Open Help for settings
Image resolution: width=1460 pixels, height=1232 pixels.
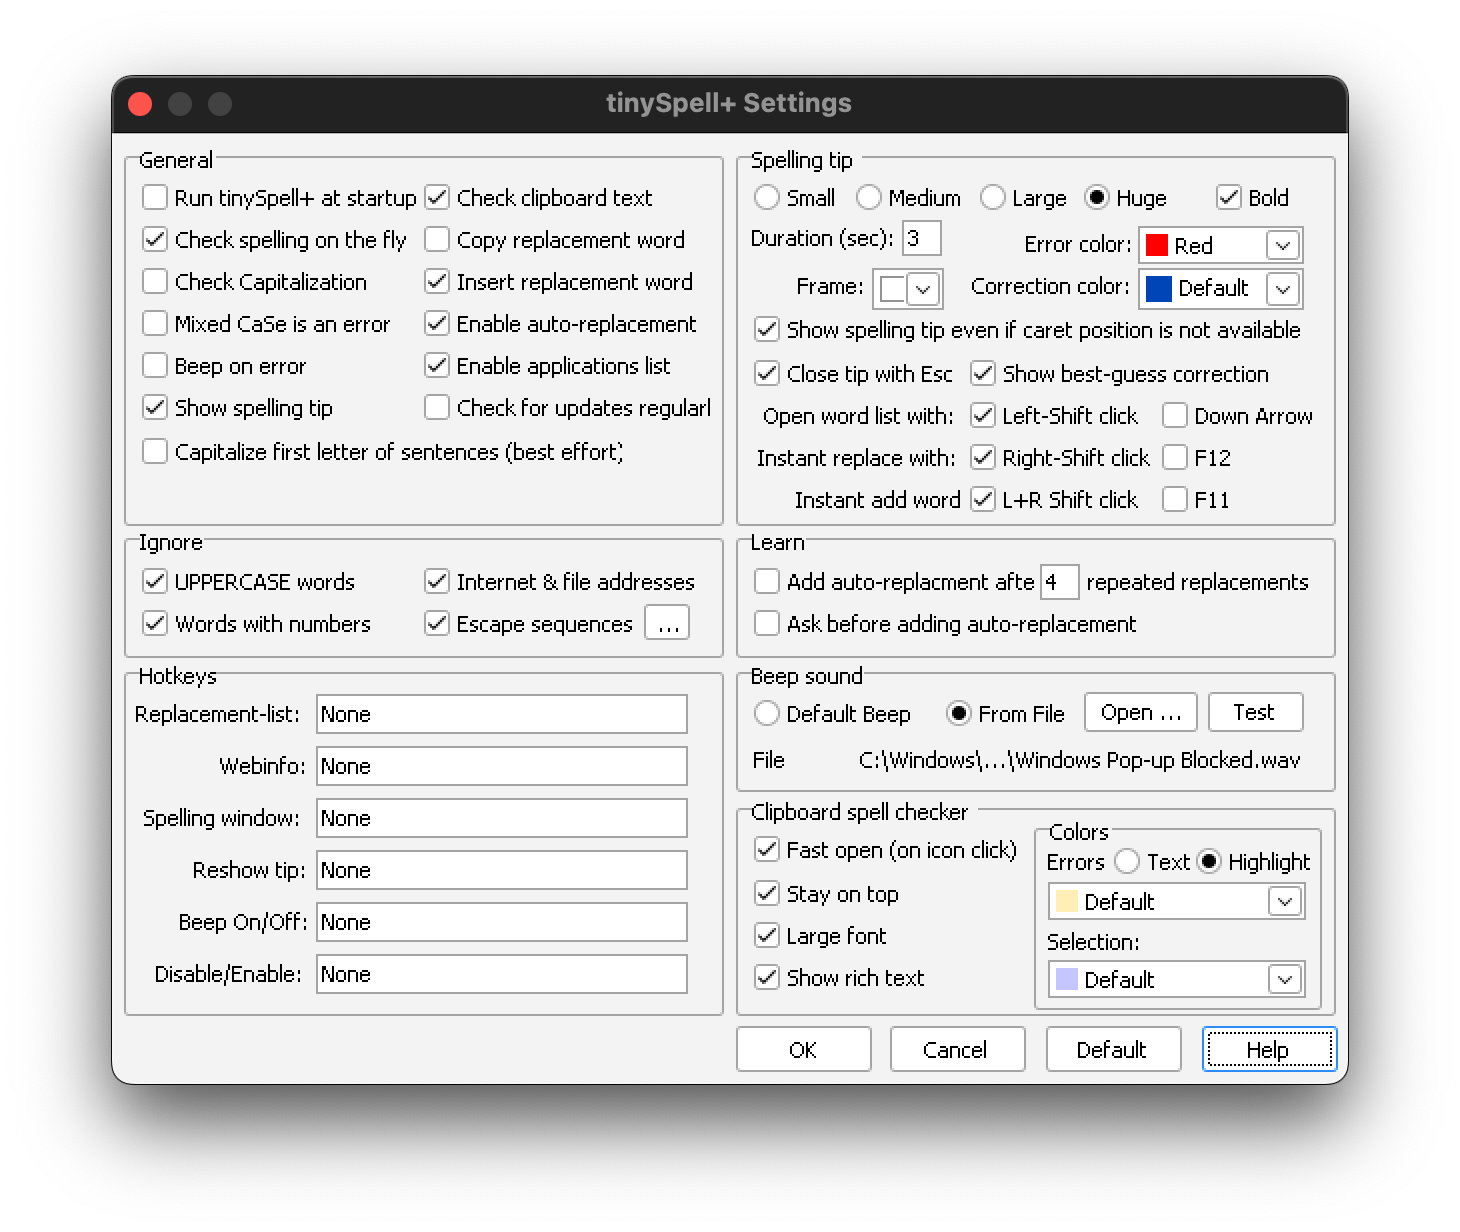point(1269,1050)
